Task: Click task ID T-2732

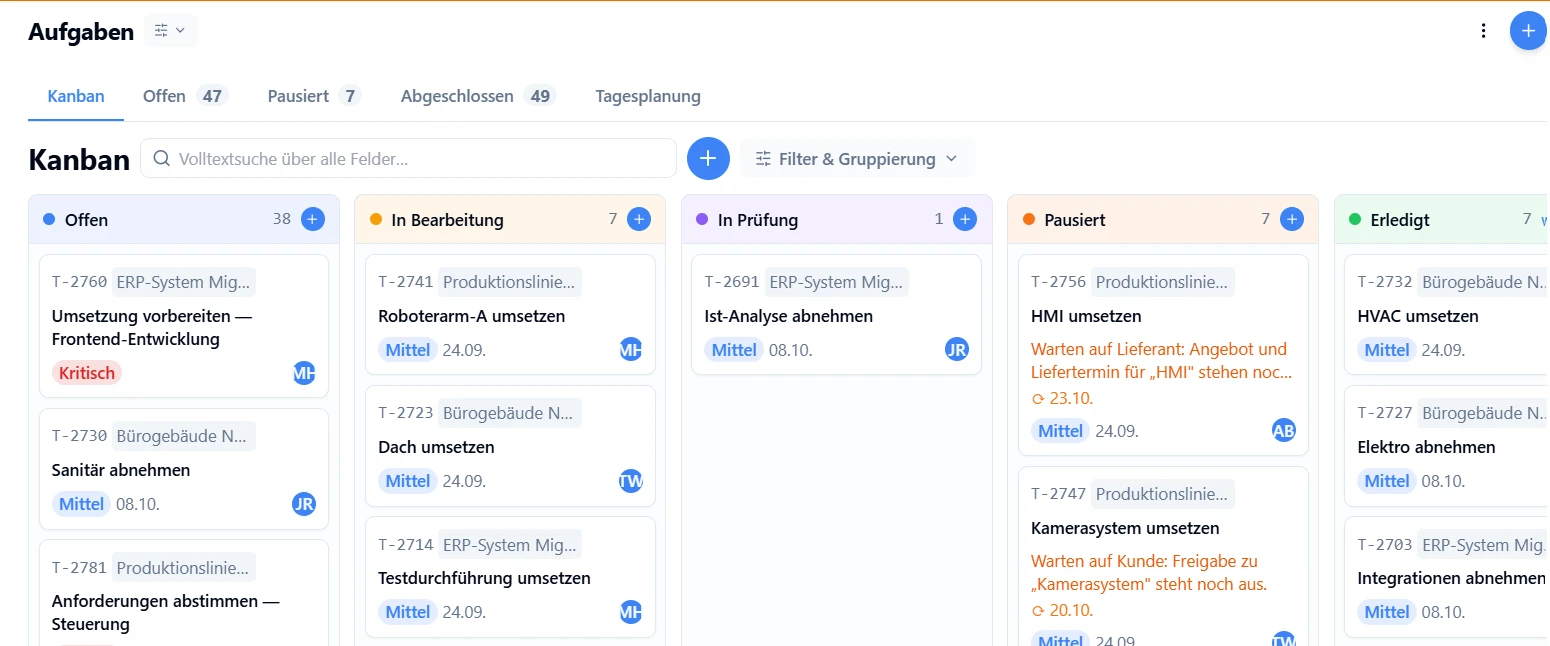Action: tap(1385, 282)
